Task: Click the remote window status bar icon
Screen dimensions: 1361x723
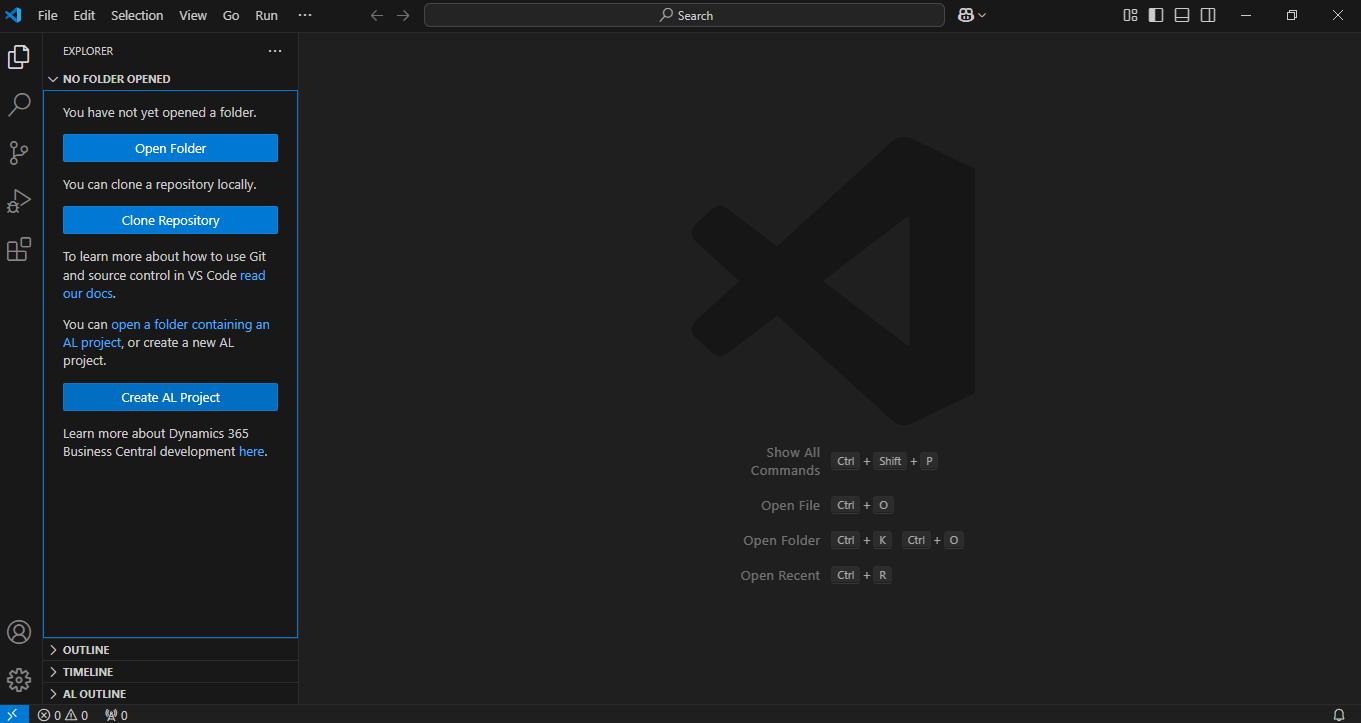Action: 13,715
